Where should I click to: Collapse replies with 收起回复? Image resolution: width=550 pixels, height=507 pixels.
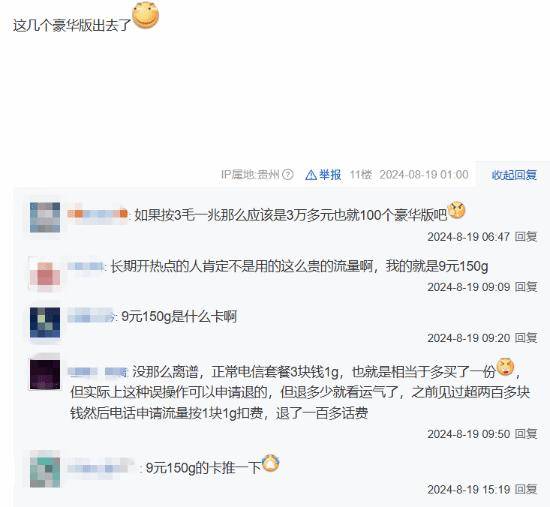(514, 175)
